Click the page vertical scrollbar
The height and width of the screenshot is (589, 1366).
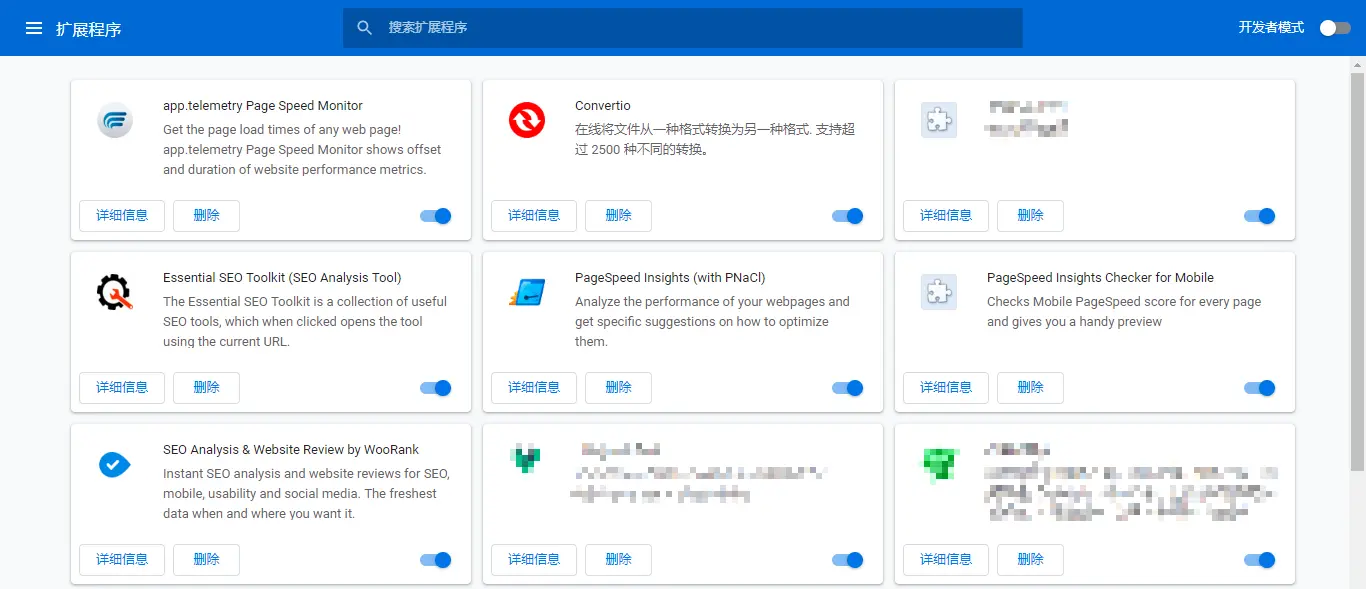(1358, 270)
